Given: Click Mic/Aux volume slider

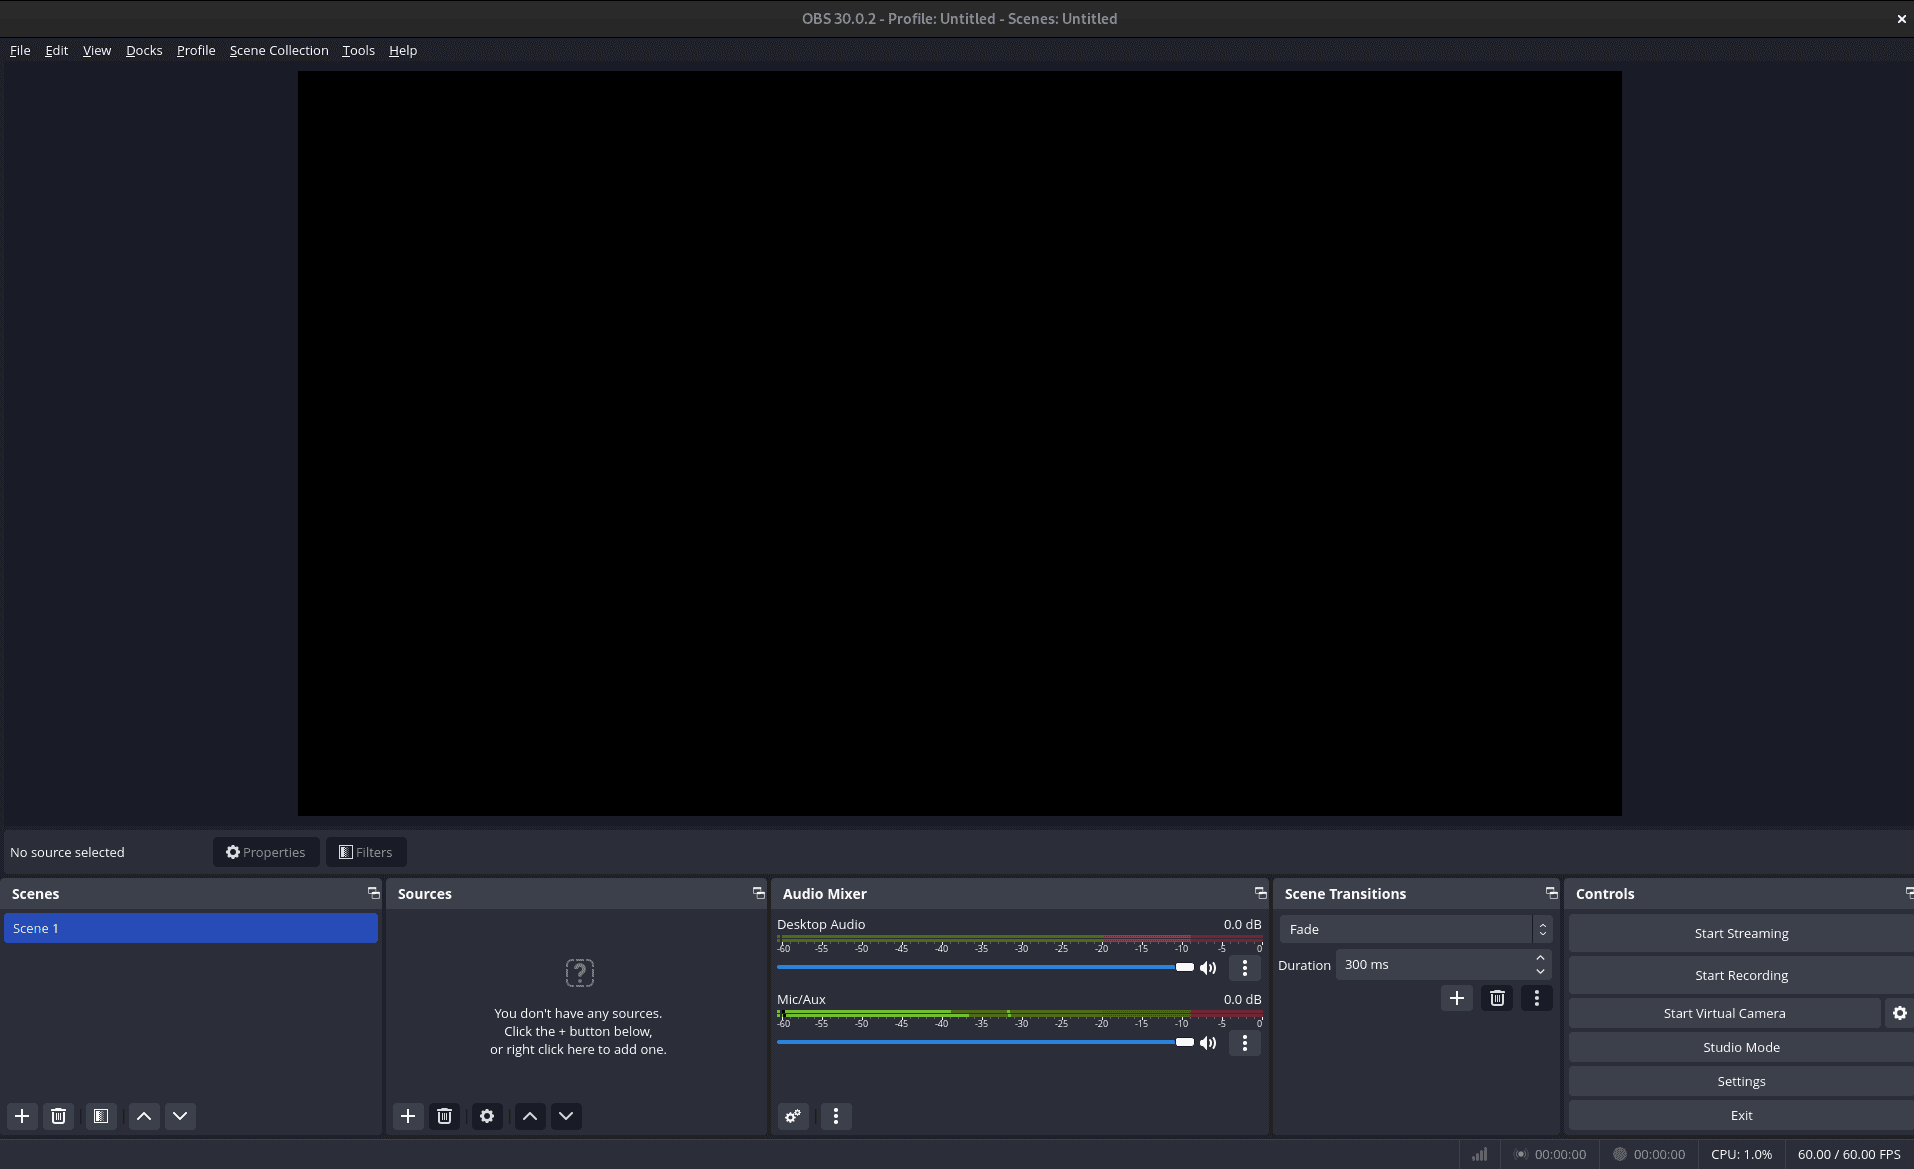Looking at the screenshot, I should (985, 1042).
